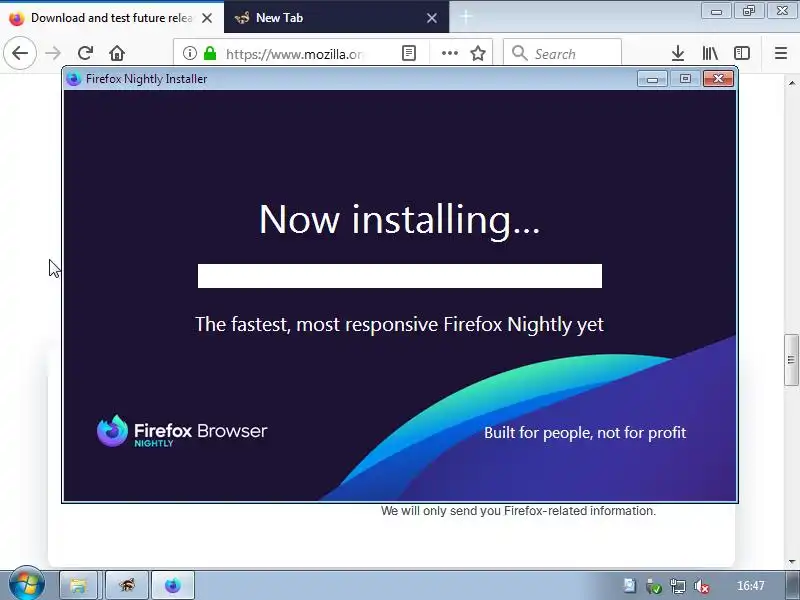Show site information icon in address bar
The height and width of the screenshot is (600, 800).
[190, 53]
